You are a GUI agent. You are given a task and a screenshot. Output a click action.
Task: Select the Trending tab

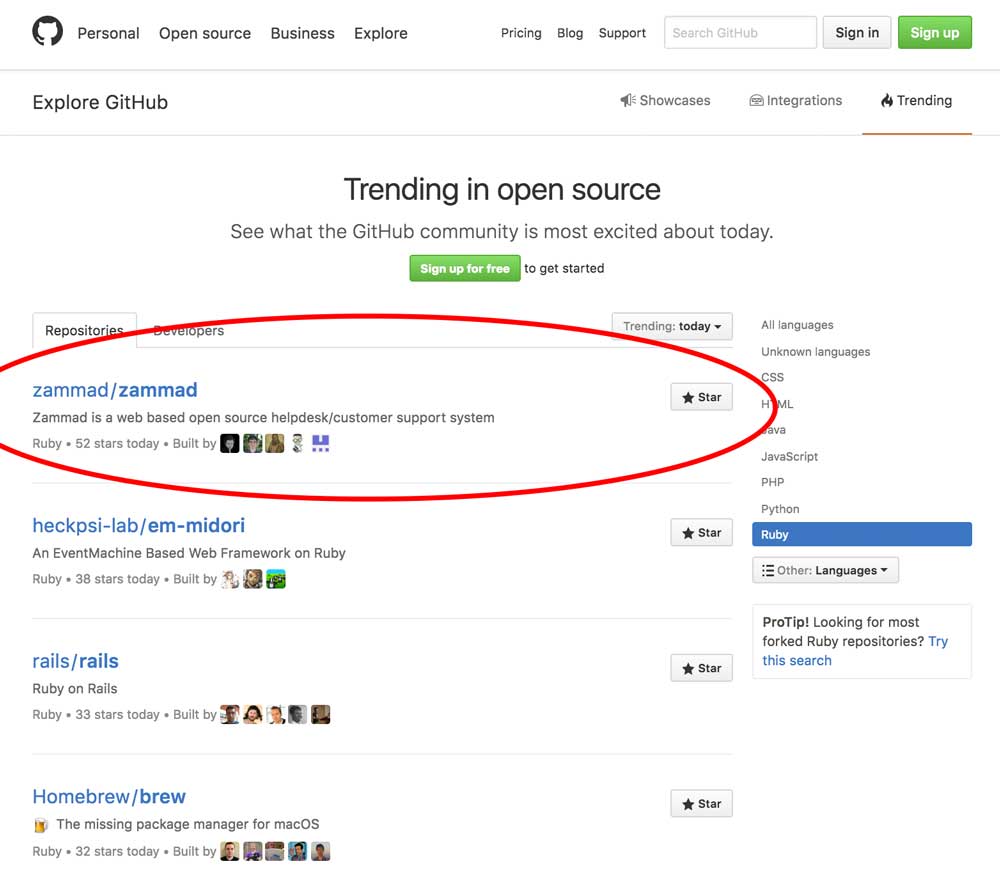click(x=916, y=100)
